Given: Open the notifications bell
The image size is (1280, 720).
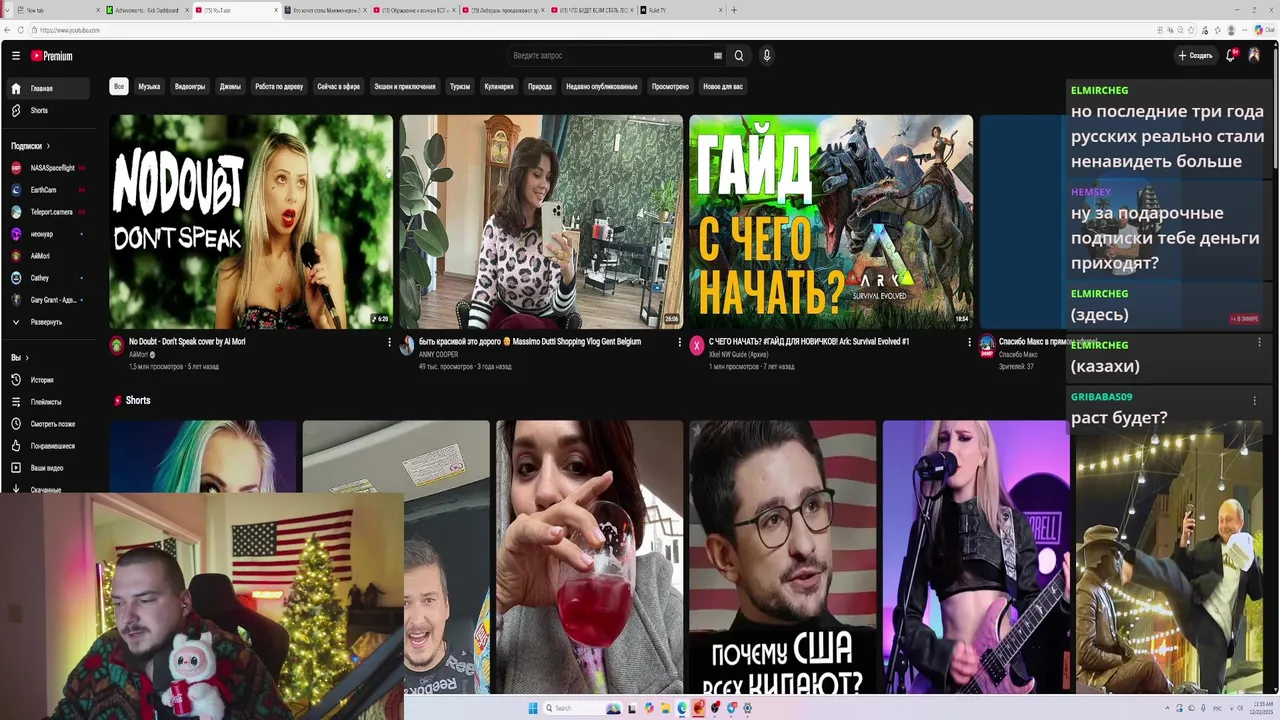Looking at the screenshot, I should (1232, 55).
